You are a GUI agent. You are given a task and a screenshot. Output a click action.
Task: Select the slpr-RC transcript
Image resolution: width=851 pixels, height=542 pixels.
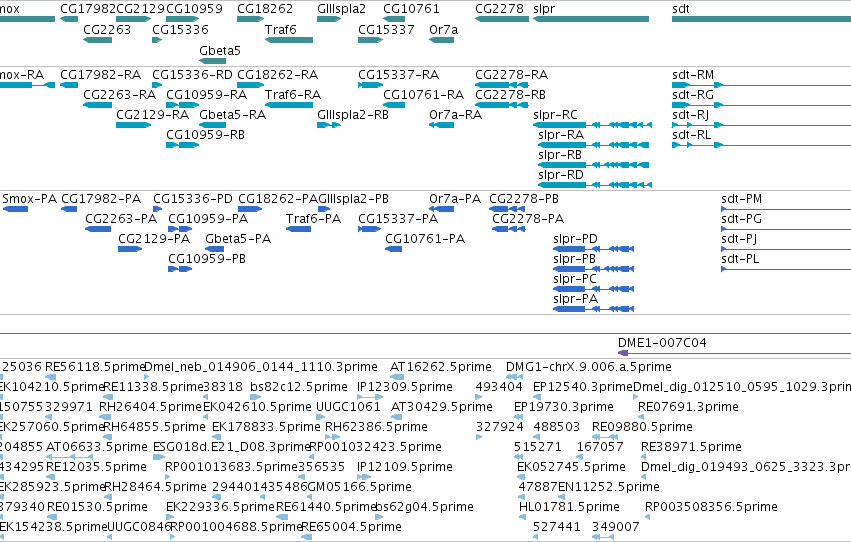click(x=592, y=125)
